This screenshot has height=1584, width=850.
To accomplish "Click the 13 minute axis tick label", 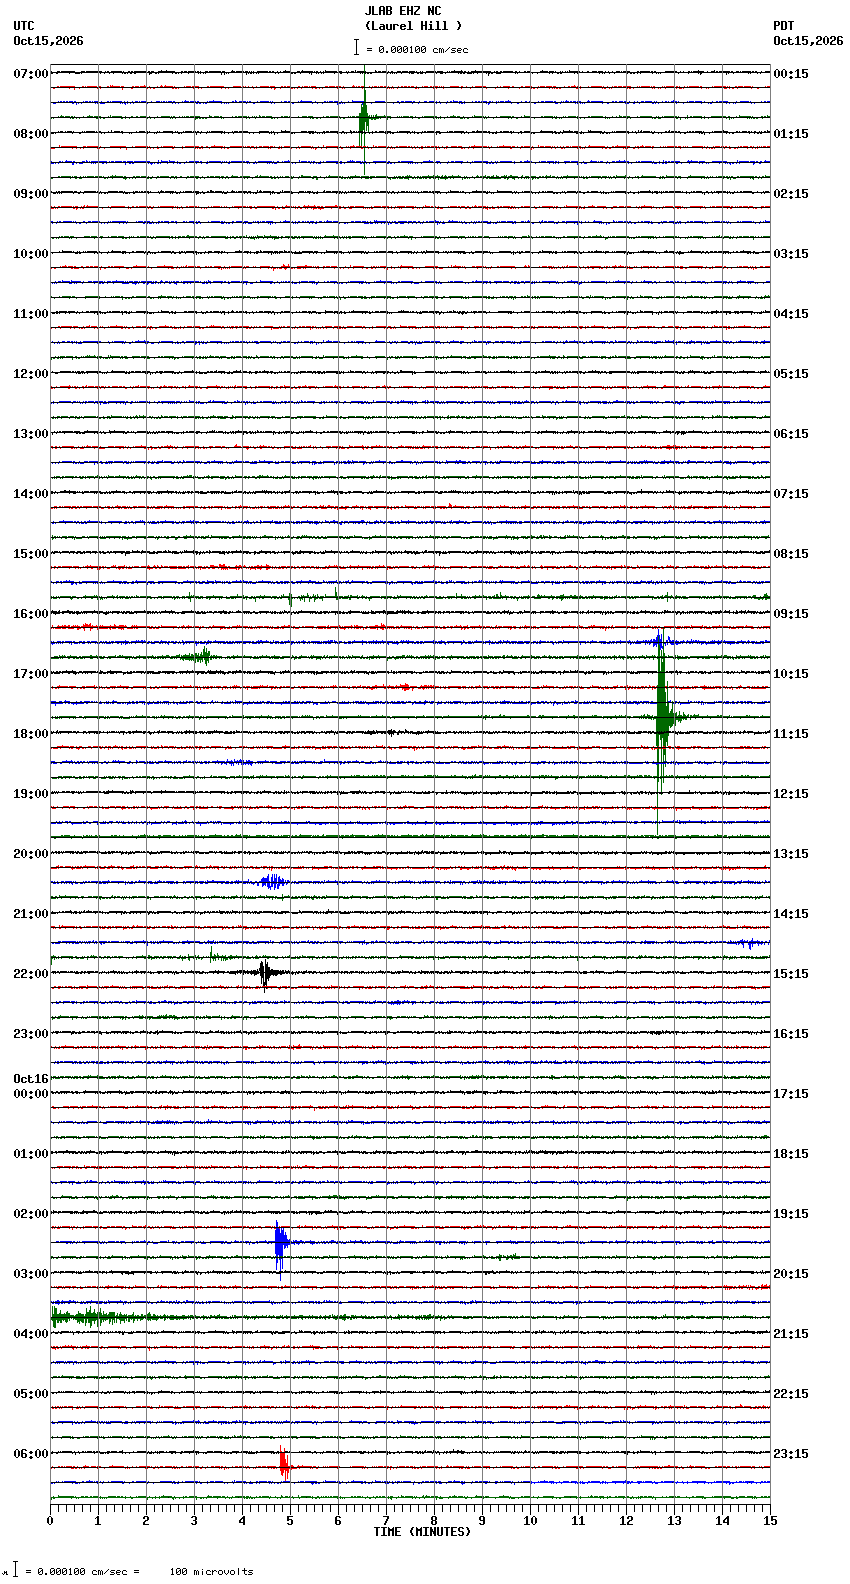I will pyautogui.click(x=674, y=1521).
